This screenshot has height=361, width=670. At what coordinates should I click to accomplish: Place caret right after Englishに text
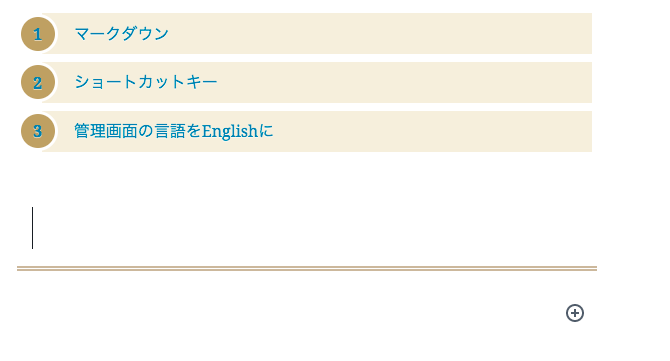click(274, 131)
